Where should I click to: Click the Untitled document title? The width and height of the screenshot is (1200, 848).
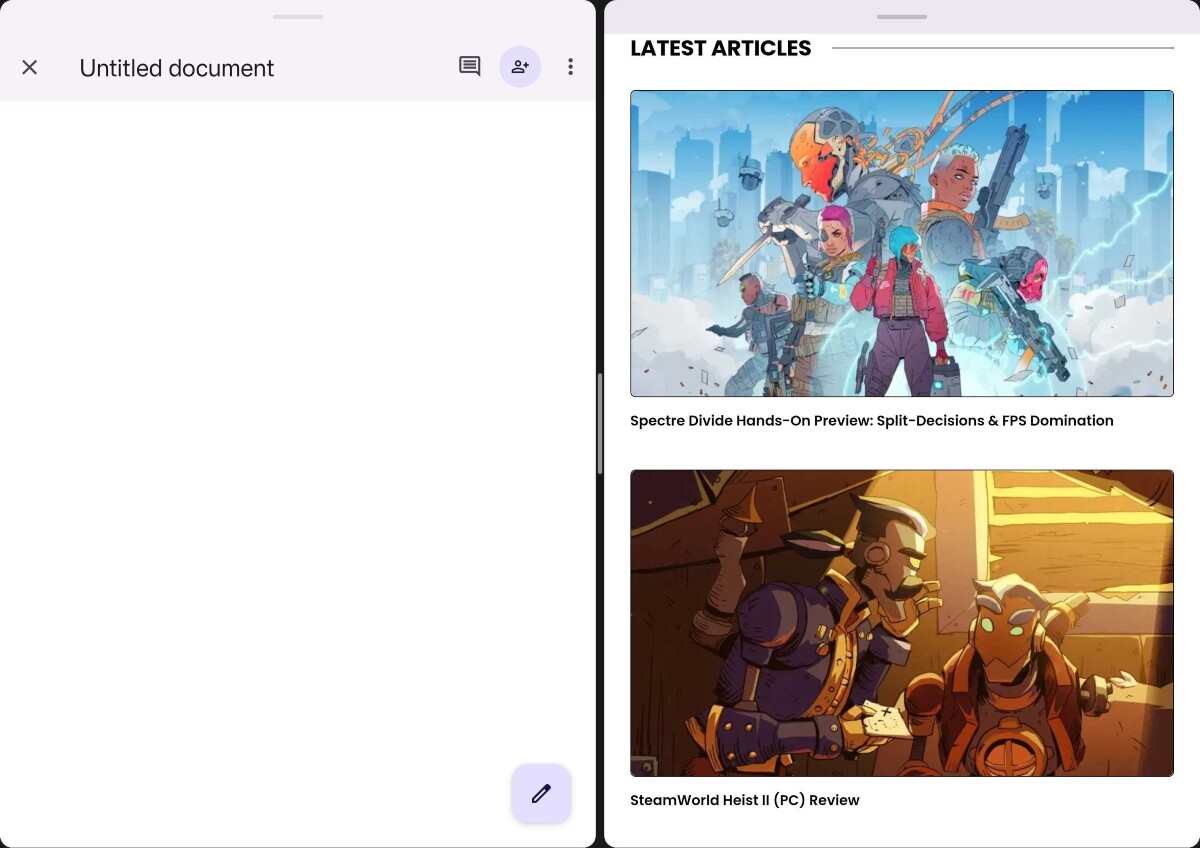coord(177,68)
